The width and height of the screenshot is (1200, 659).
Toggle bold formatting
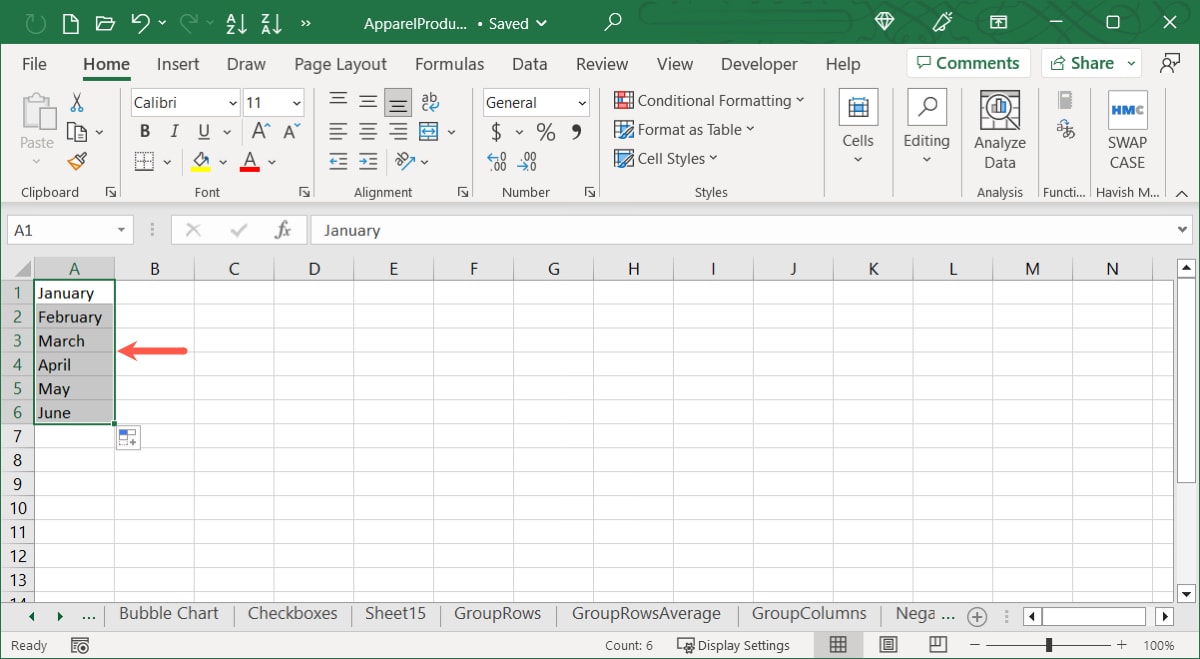(x=144, y=131)
